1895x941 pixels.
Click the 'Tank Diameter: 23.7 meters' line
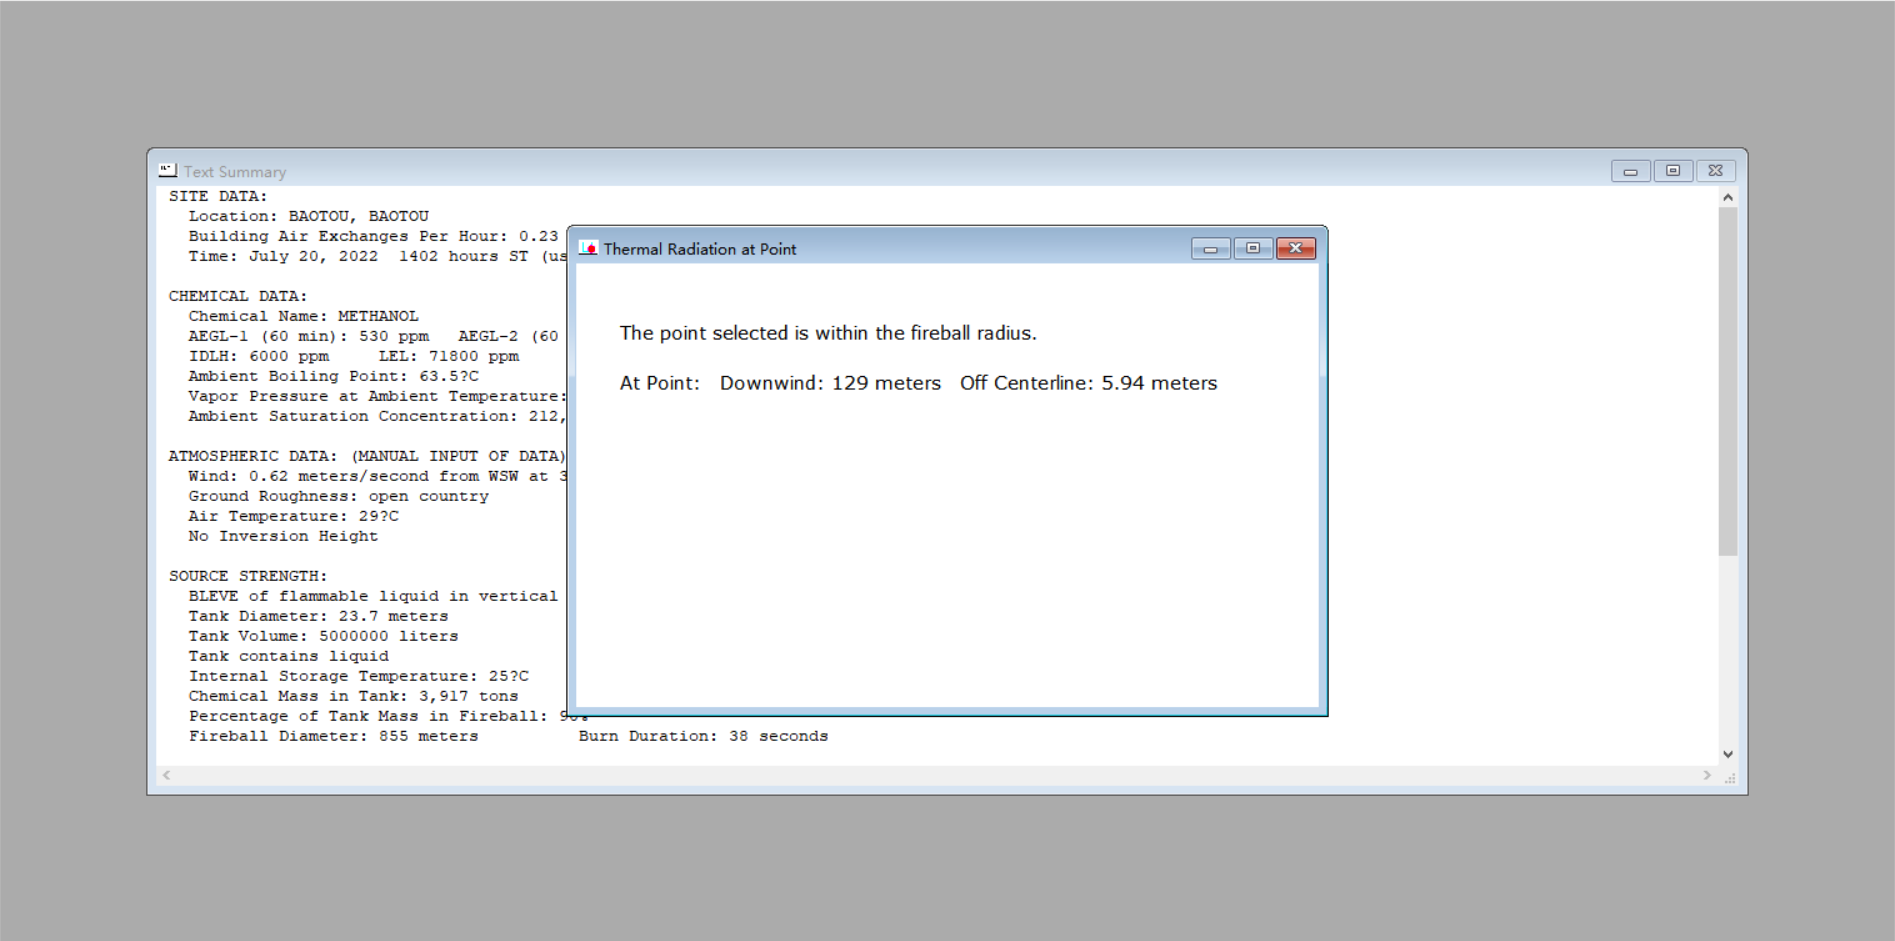318,616
